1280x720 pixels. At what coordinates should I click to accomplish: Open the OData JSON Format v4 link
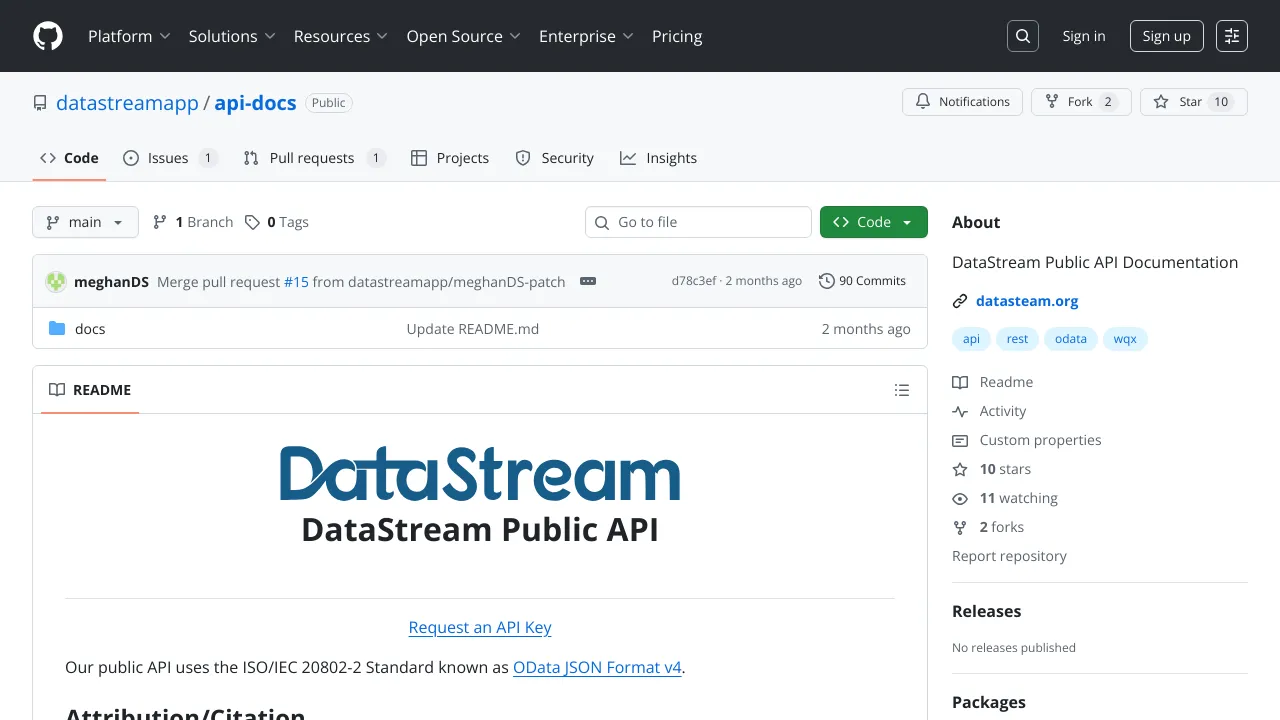point(597,667)
